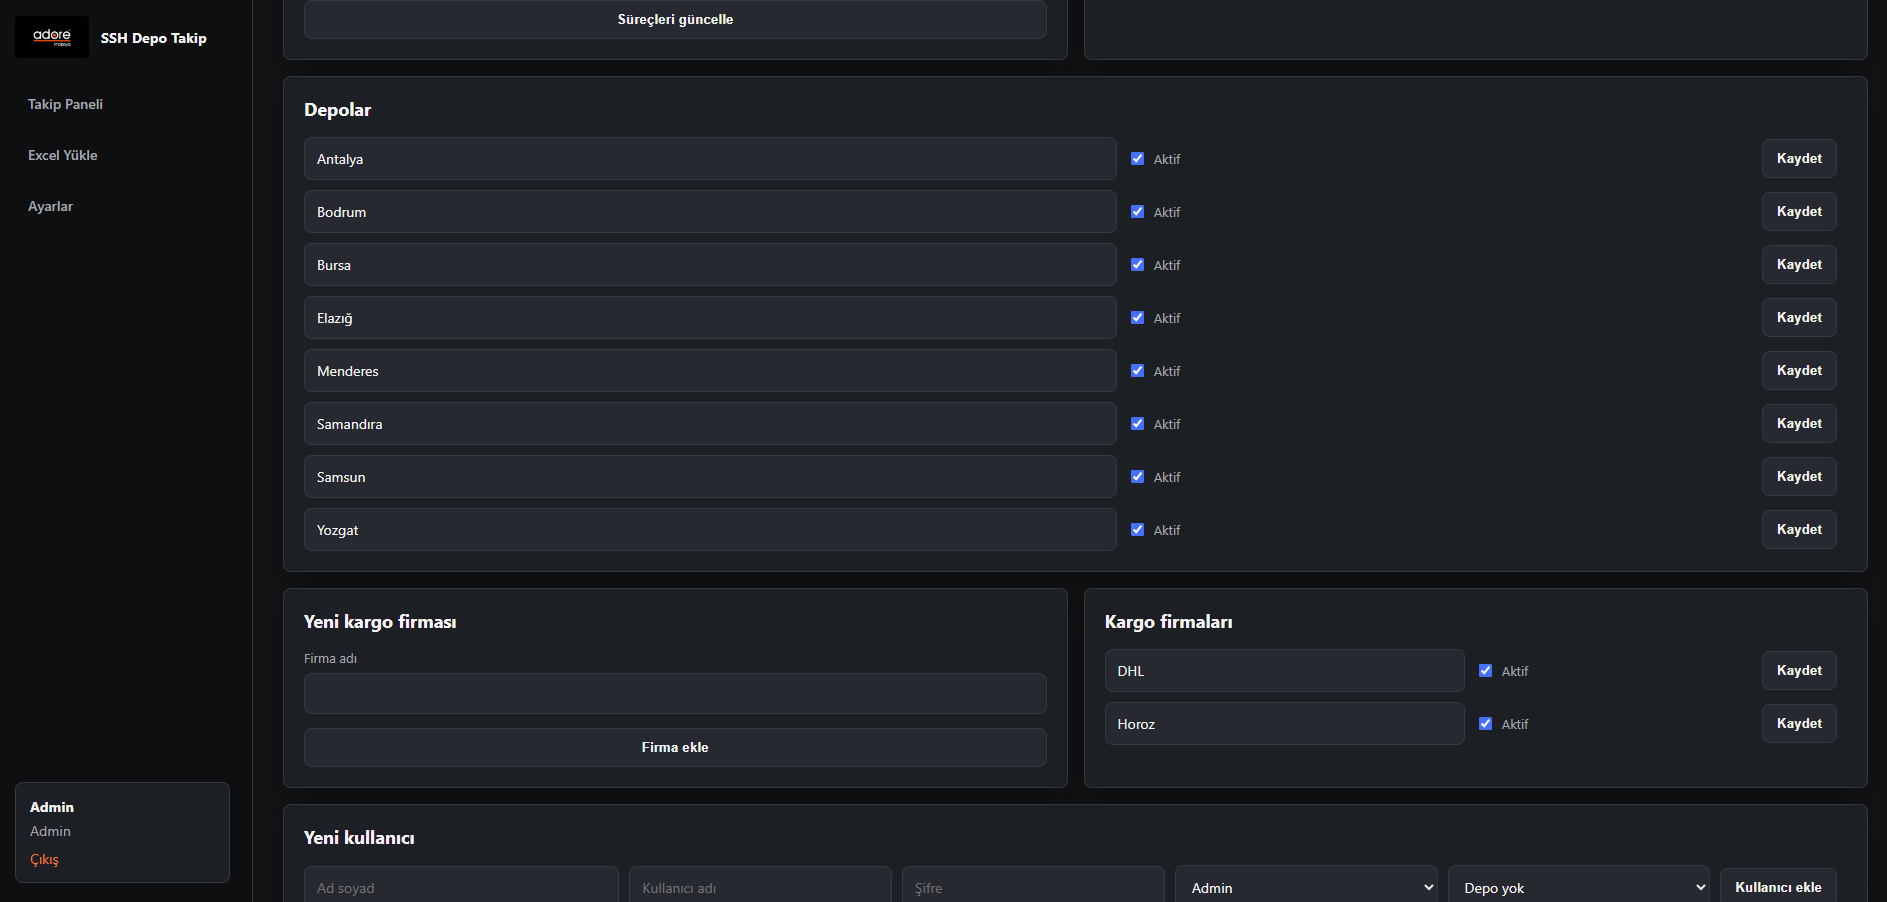The image size is (1887, 902).
Task: Disable Aktif for the Yozgat depot
Action: point(1137,530)
